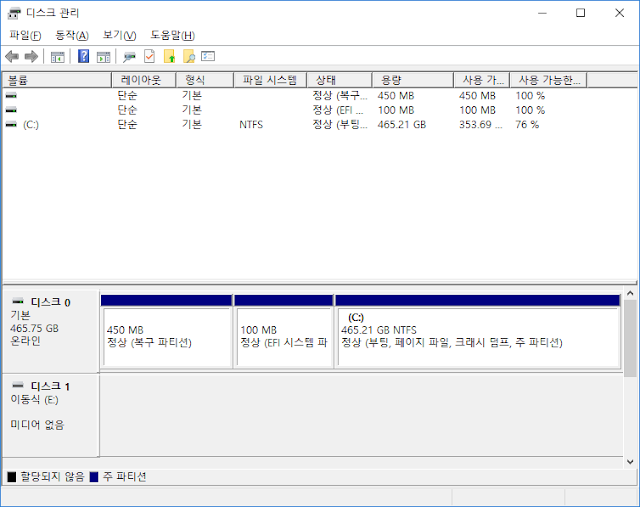Screen dimensions: 640x507
Task: Click the NTFS file system cell
Action: point(251,125)
